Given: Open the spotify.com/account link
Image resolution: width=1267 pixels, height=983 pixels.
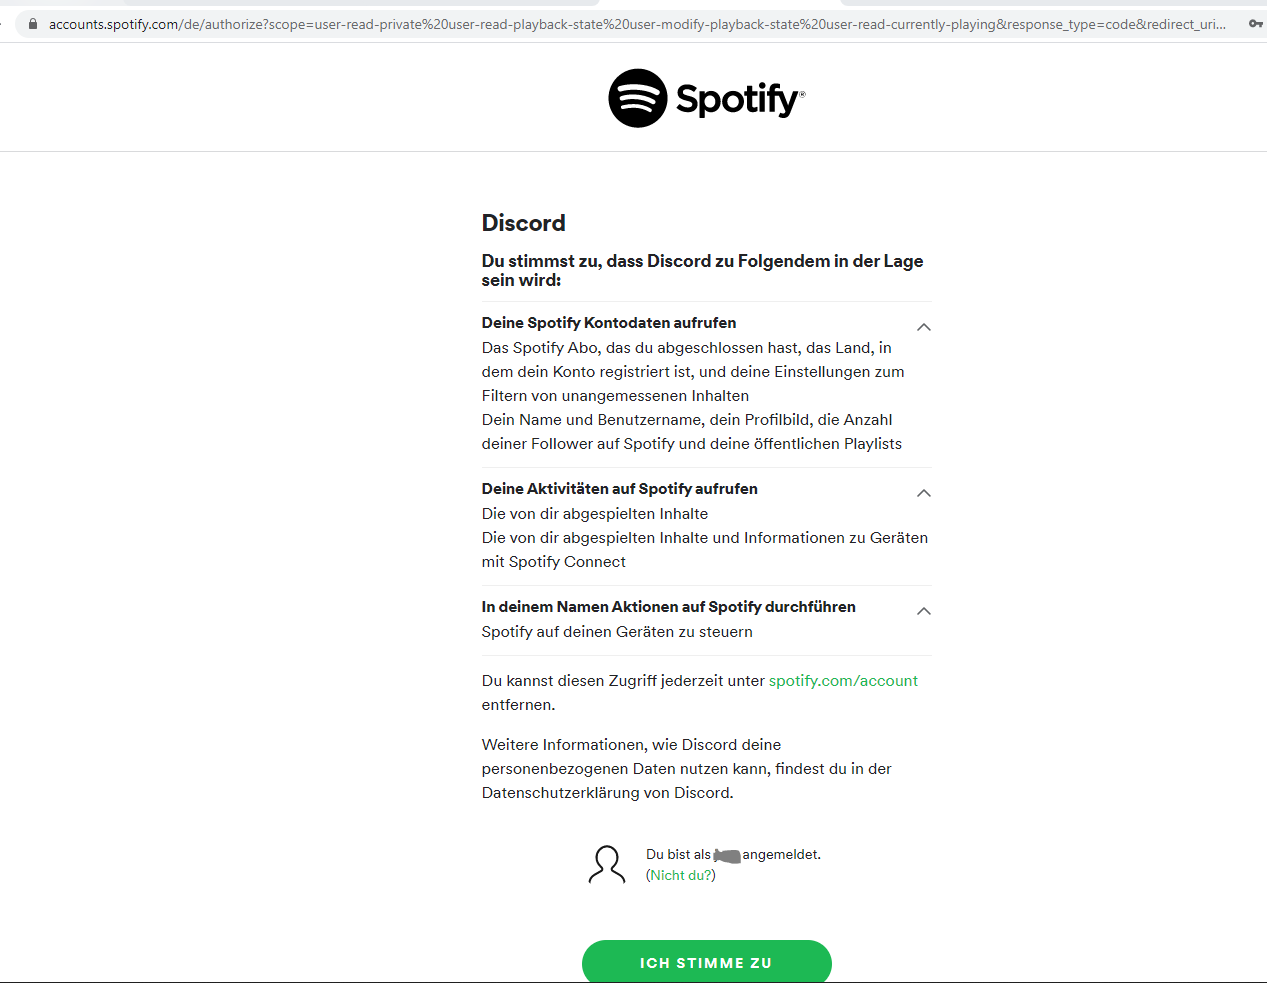Looking at the screenshot, I should pos(843,681).
